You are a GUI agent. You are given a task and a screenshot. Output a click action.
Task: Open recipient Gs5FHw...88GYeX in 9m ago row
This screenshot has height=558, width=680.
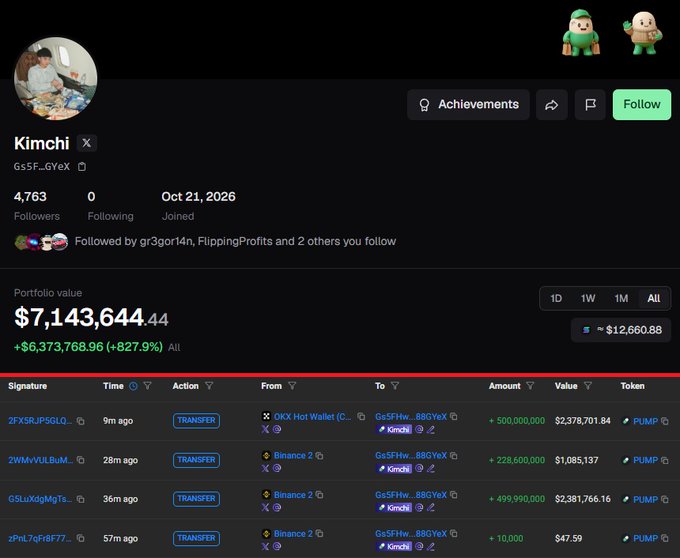coord(411,417)
